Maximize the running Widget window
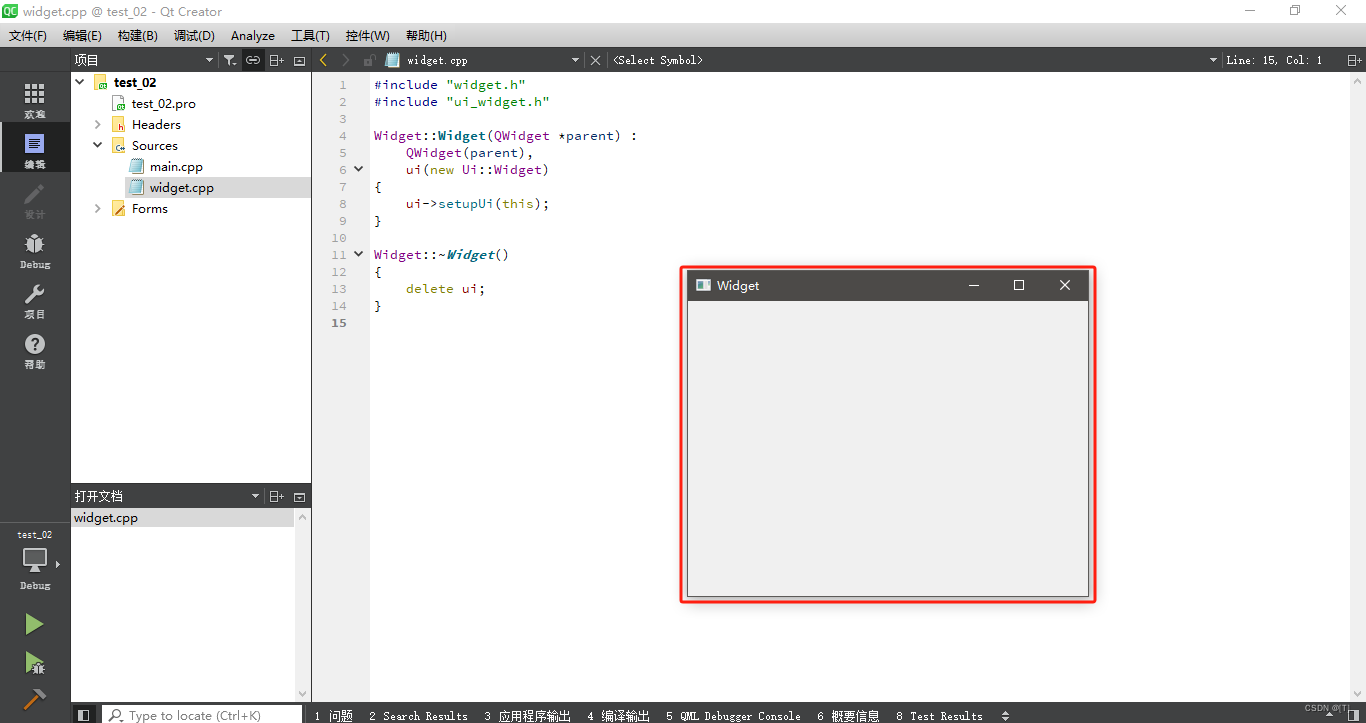The image size is (1366, 723). pyautogui.click(x=1019, y=285)
